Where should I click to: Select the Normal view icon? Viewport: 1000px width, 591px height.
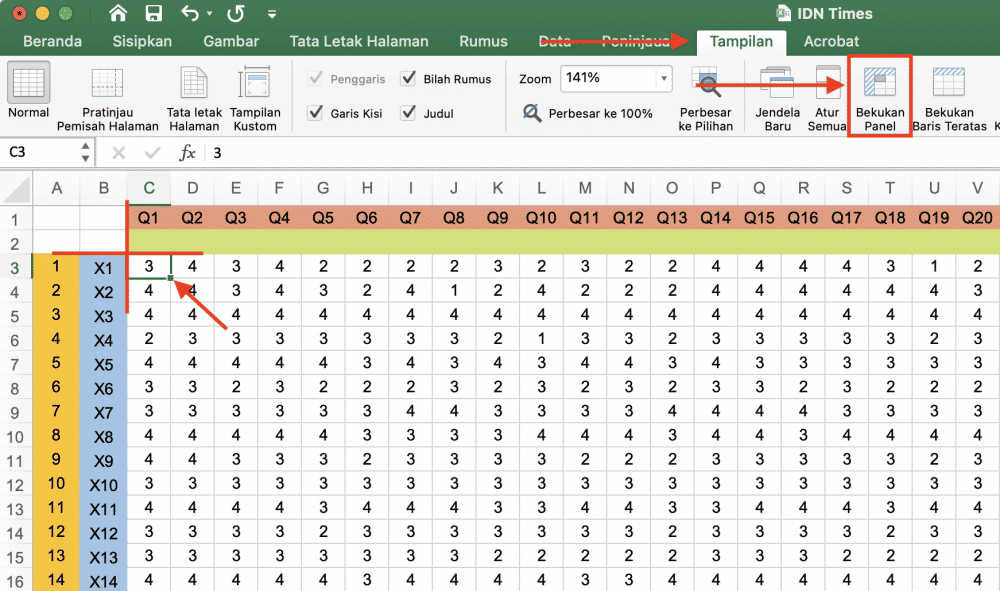28,83
